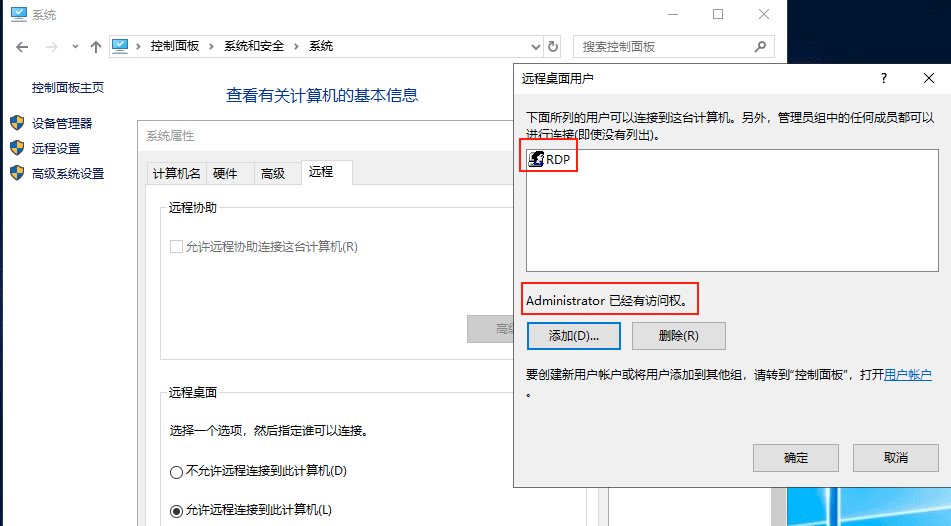Click the 系统 breadcrumb segment
This screenshot has height=526, width=951.
click(321, 46)
